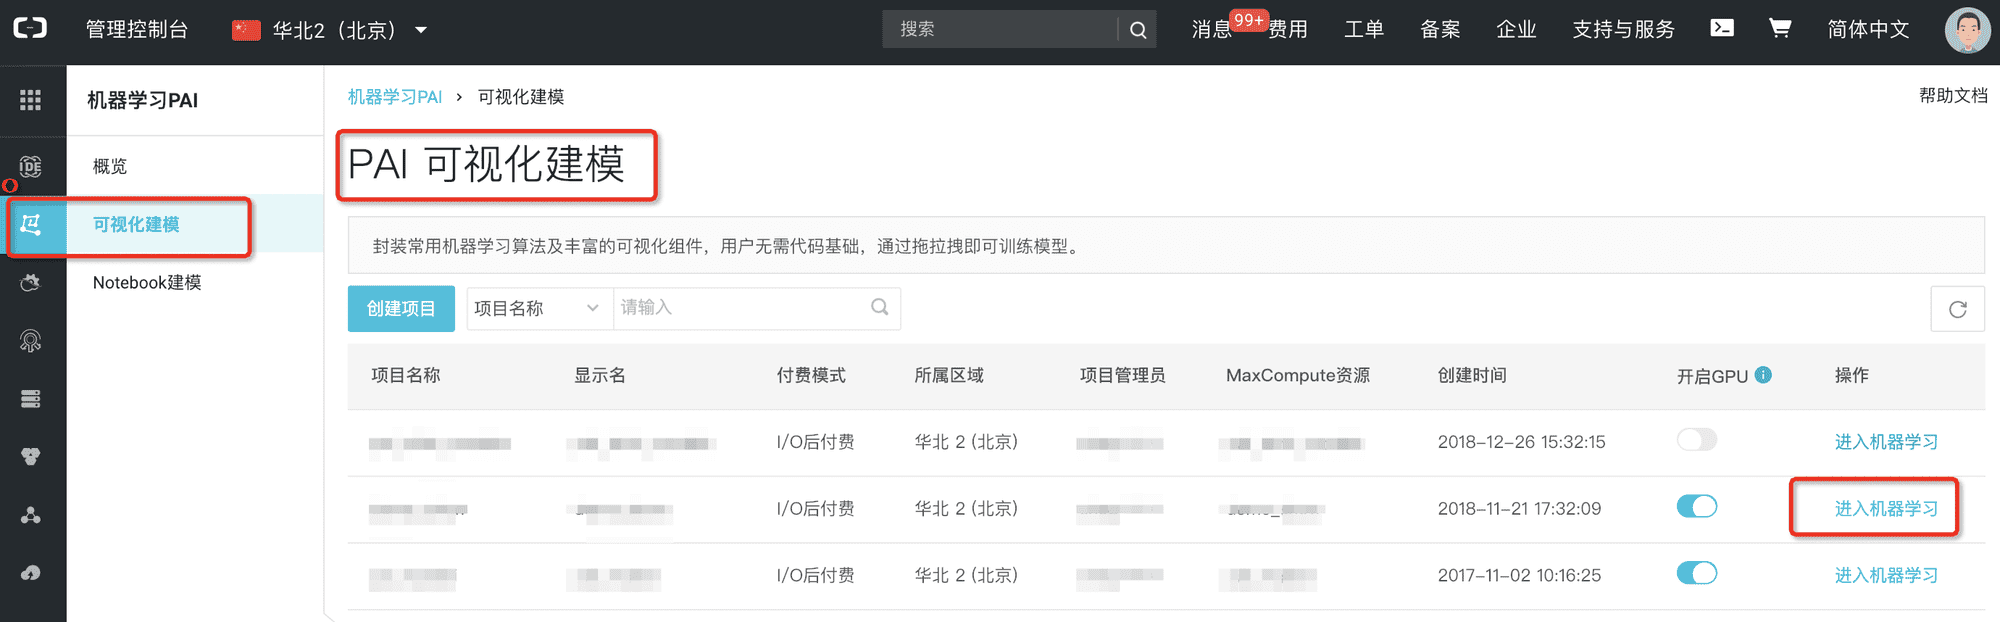Click the heart-shaped sidebar icon
Screen dimensions: 2000x622
31,457
